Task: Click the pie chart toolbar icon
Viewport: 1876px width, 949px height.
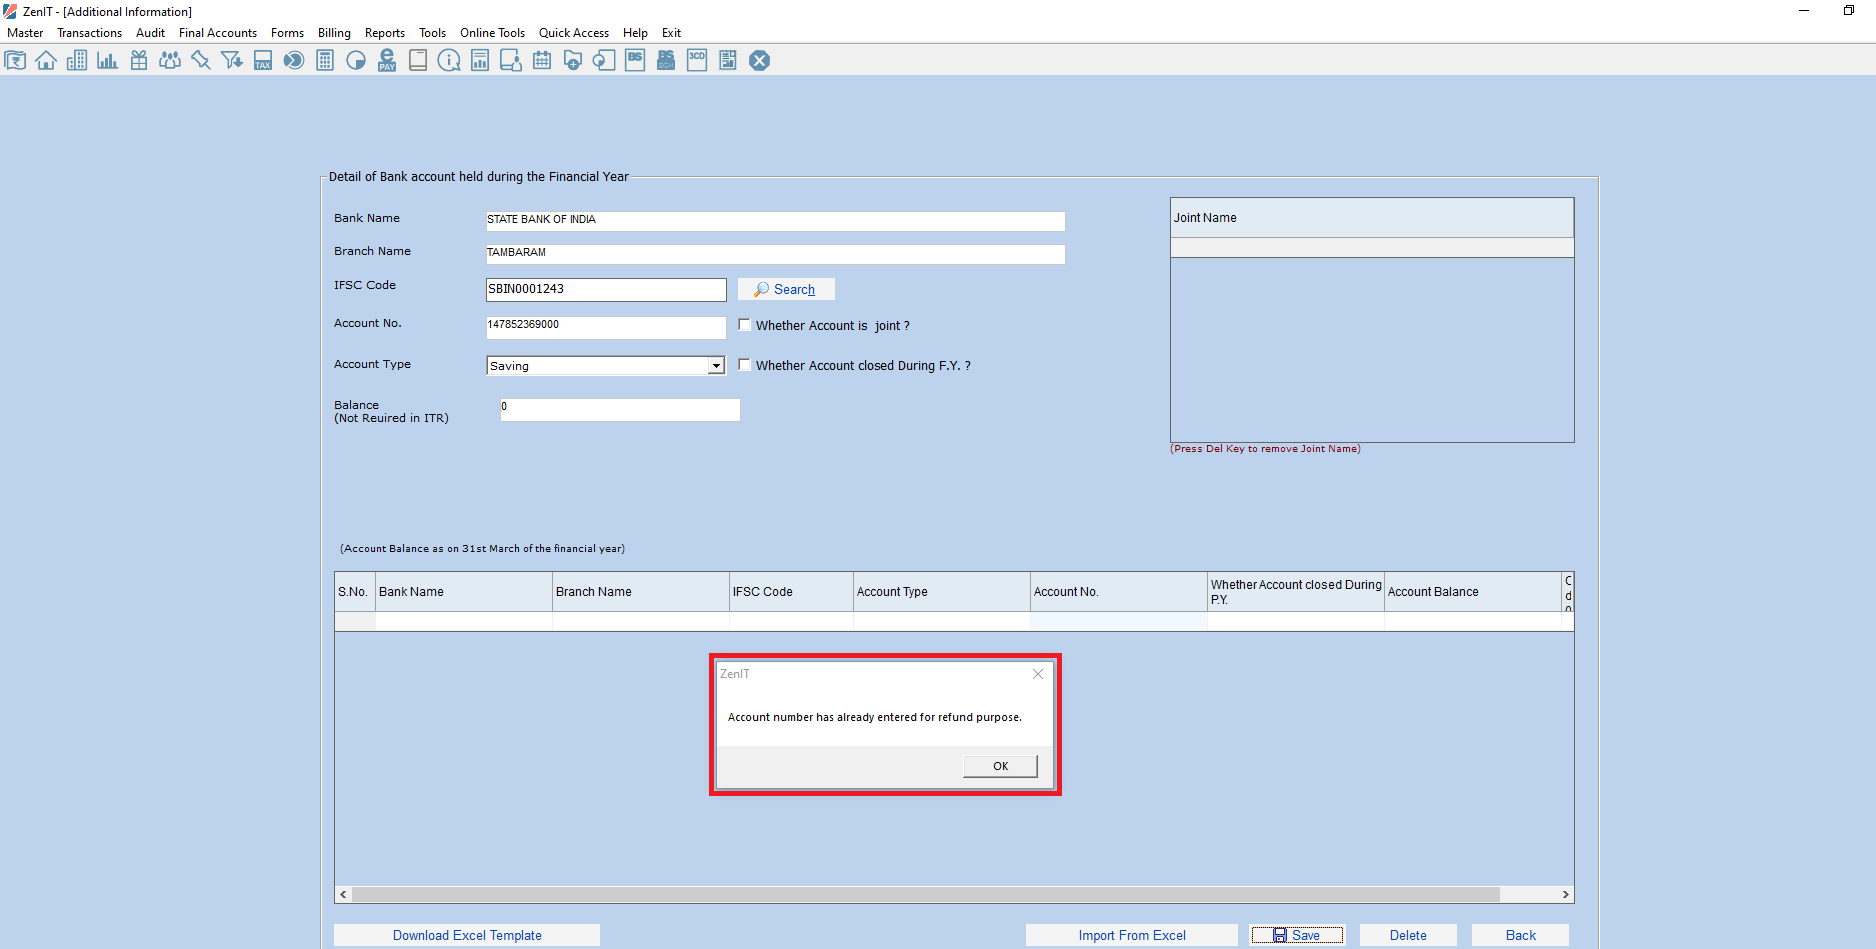Action: point(356,61)
